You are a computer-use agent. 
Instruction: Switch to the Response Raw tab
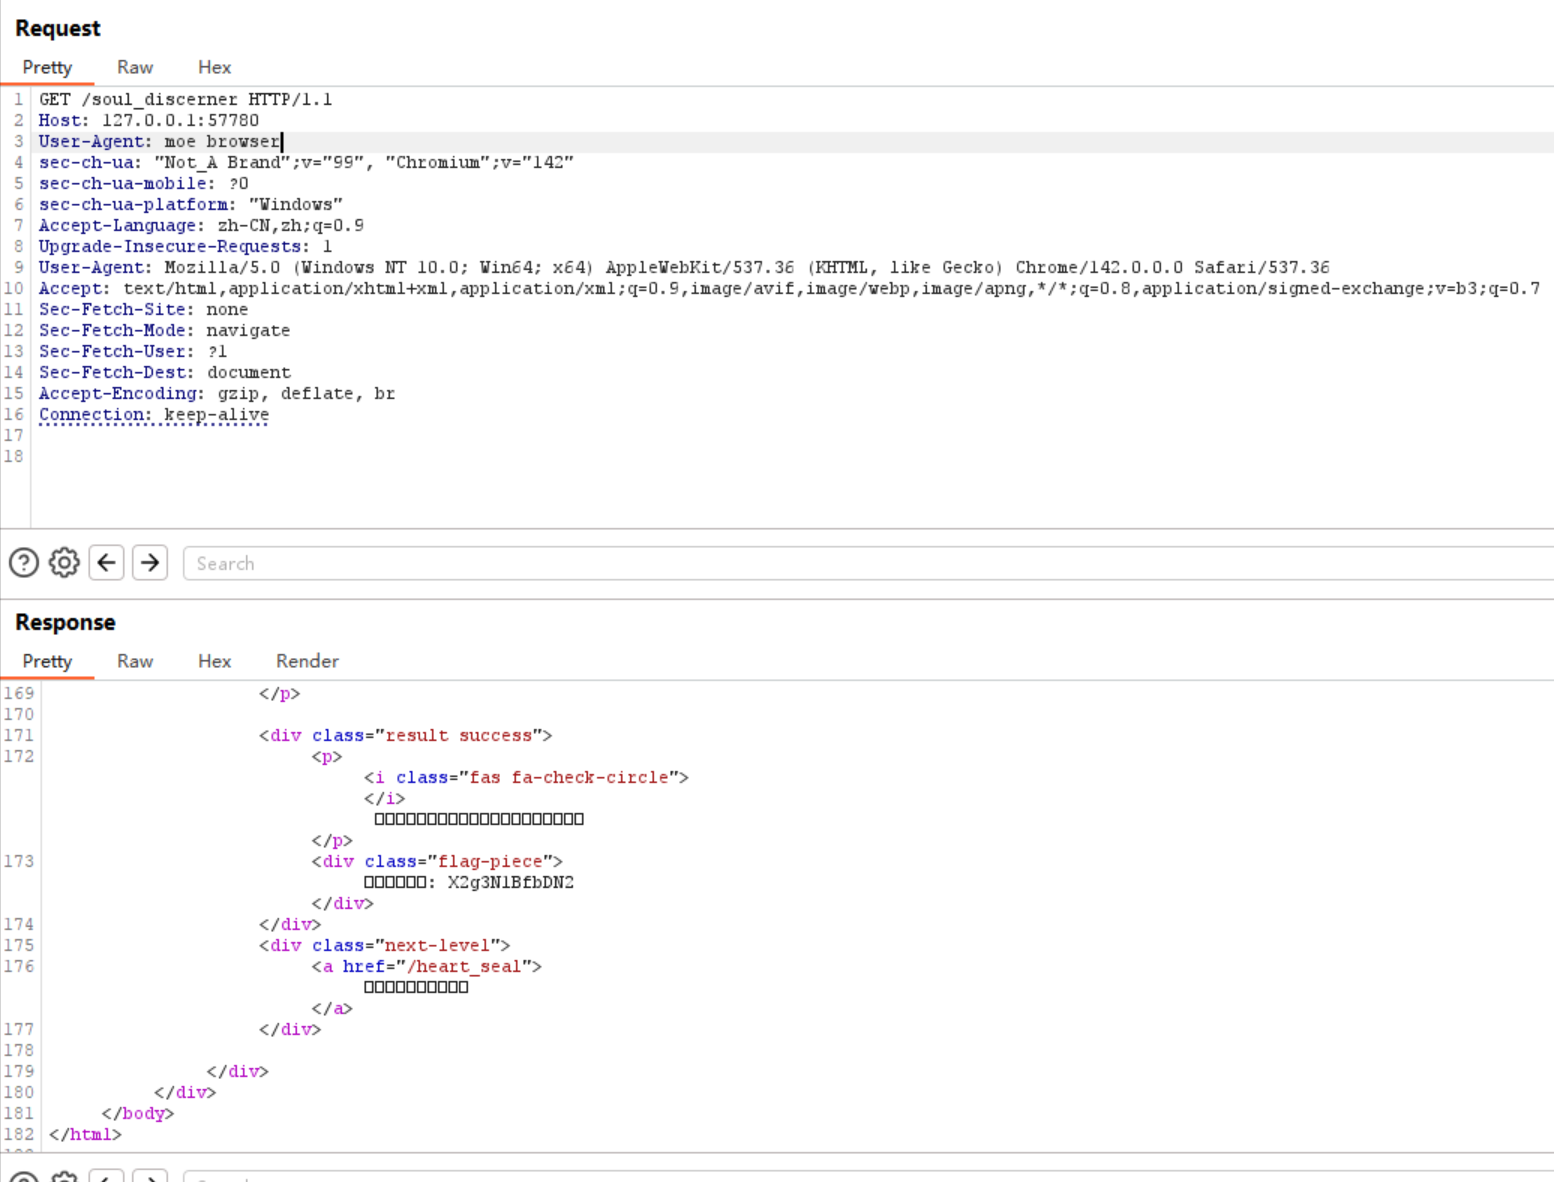135,661
